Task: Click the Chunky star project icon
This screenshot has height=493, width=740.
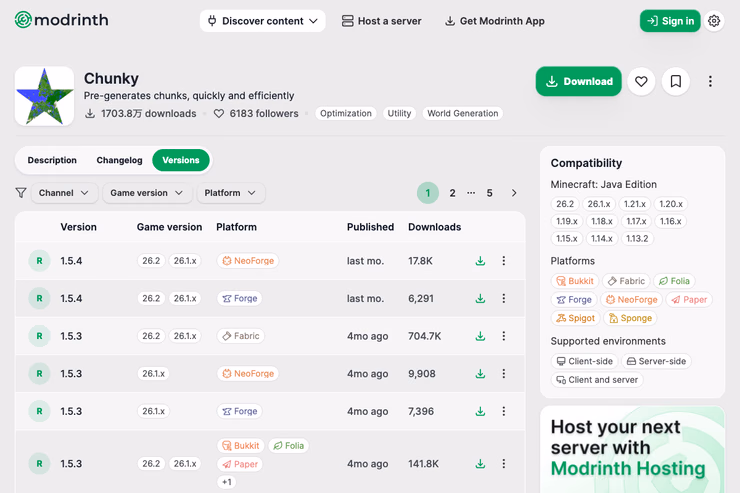Action: [x=44, y=96]
